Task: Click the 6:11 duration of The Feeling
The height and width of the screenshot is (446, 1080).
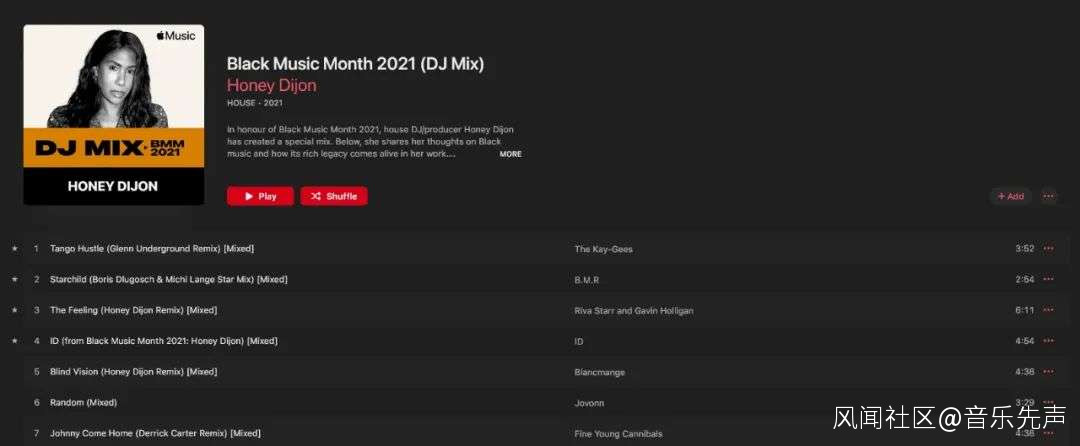Action: 1024,310
